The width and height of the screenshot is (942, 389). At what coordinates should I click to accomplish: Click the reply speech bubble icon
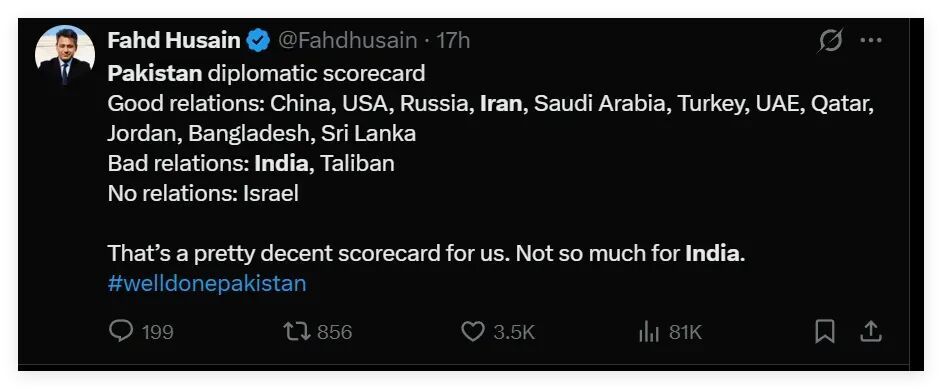(121, 331)
